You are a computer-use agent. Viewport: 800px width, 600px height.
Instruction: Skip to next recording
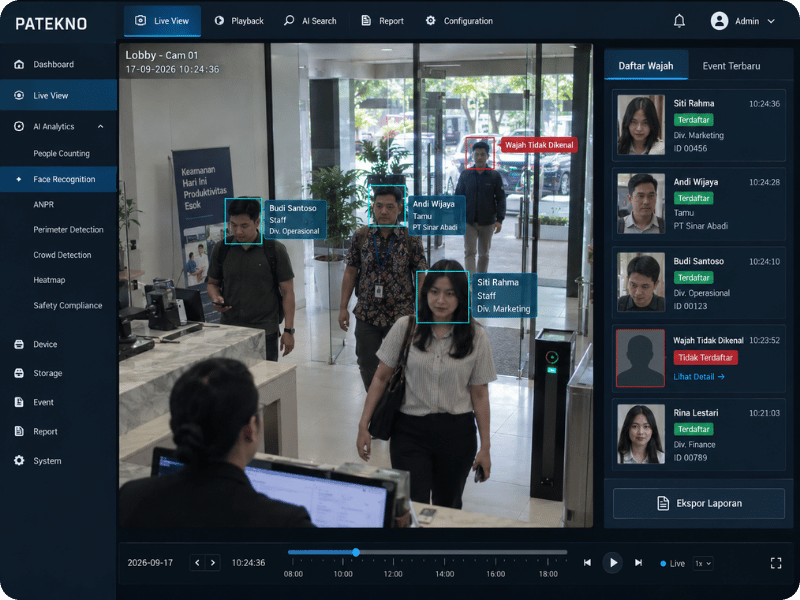click(x=638, y=562)
